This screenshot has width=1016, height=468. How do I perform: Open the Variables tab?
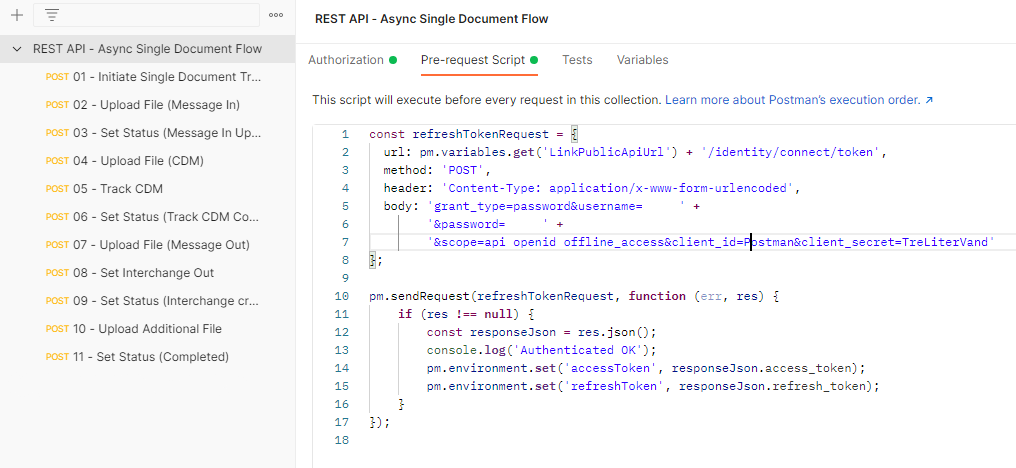[x=642, y=60]
